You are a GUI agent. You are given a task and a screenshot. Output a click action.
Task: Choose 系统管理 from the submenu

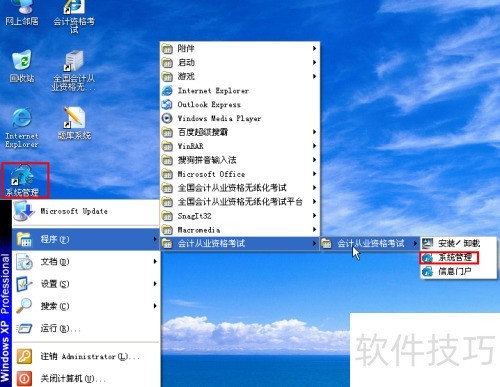pos(458,257)
